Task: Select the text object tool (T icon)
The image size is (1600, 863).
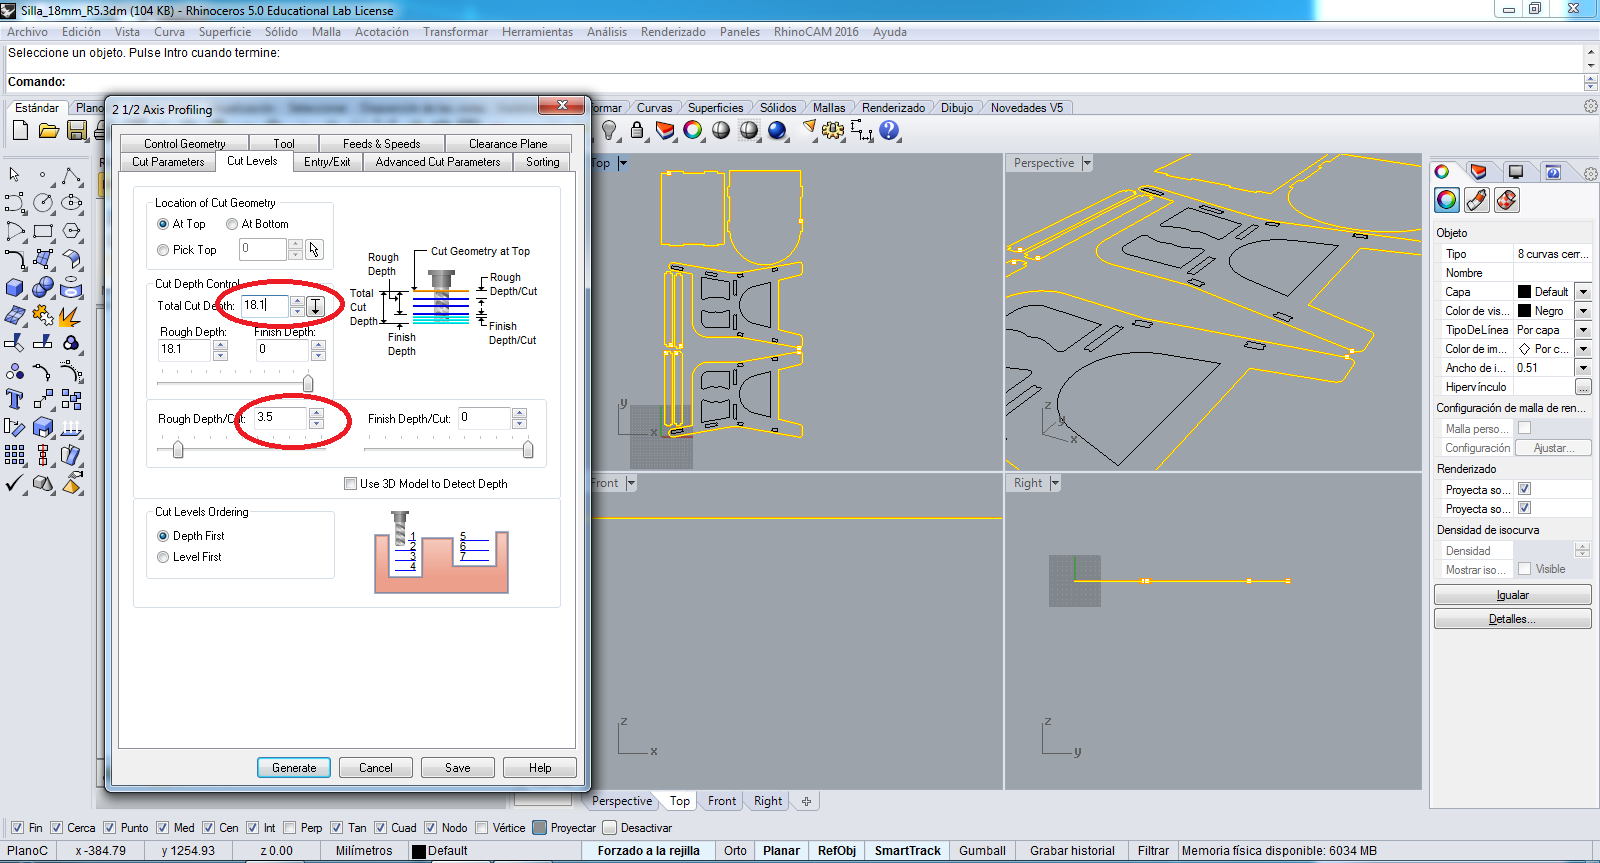Action: point(15,400)
